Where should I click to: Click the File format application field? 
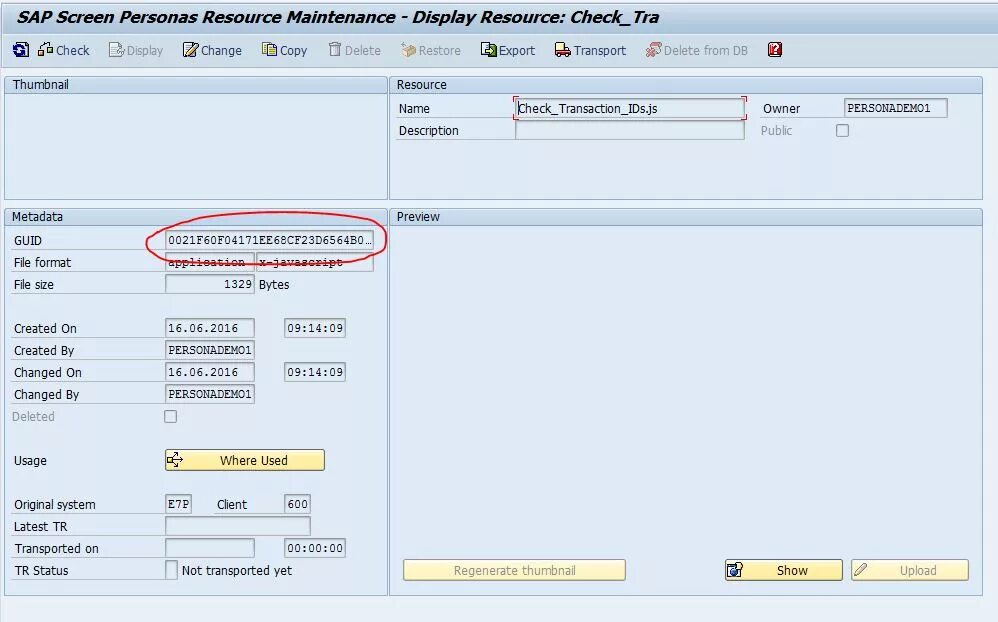tap(209, 262)
